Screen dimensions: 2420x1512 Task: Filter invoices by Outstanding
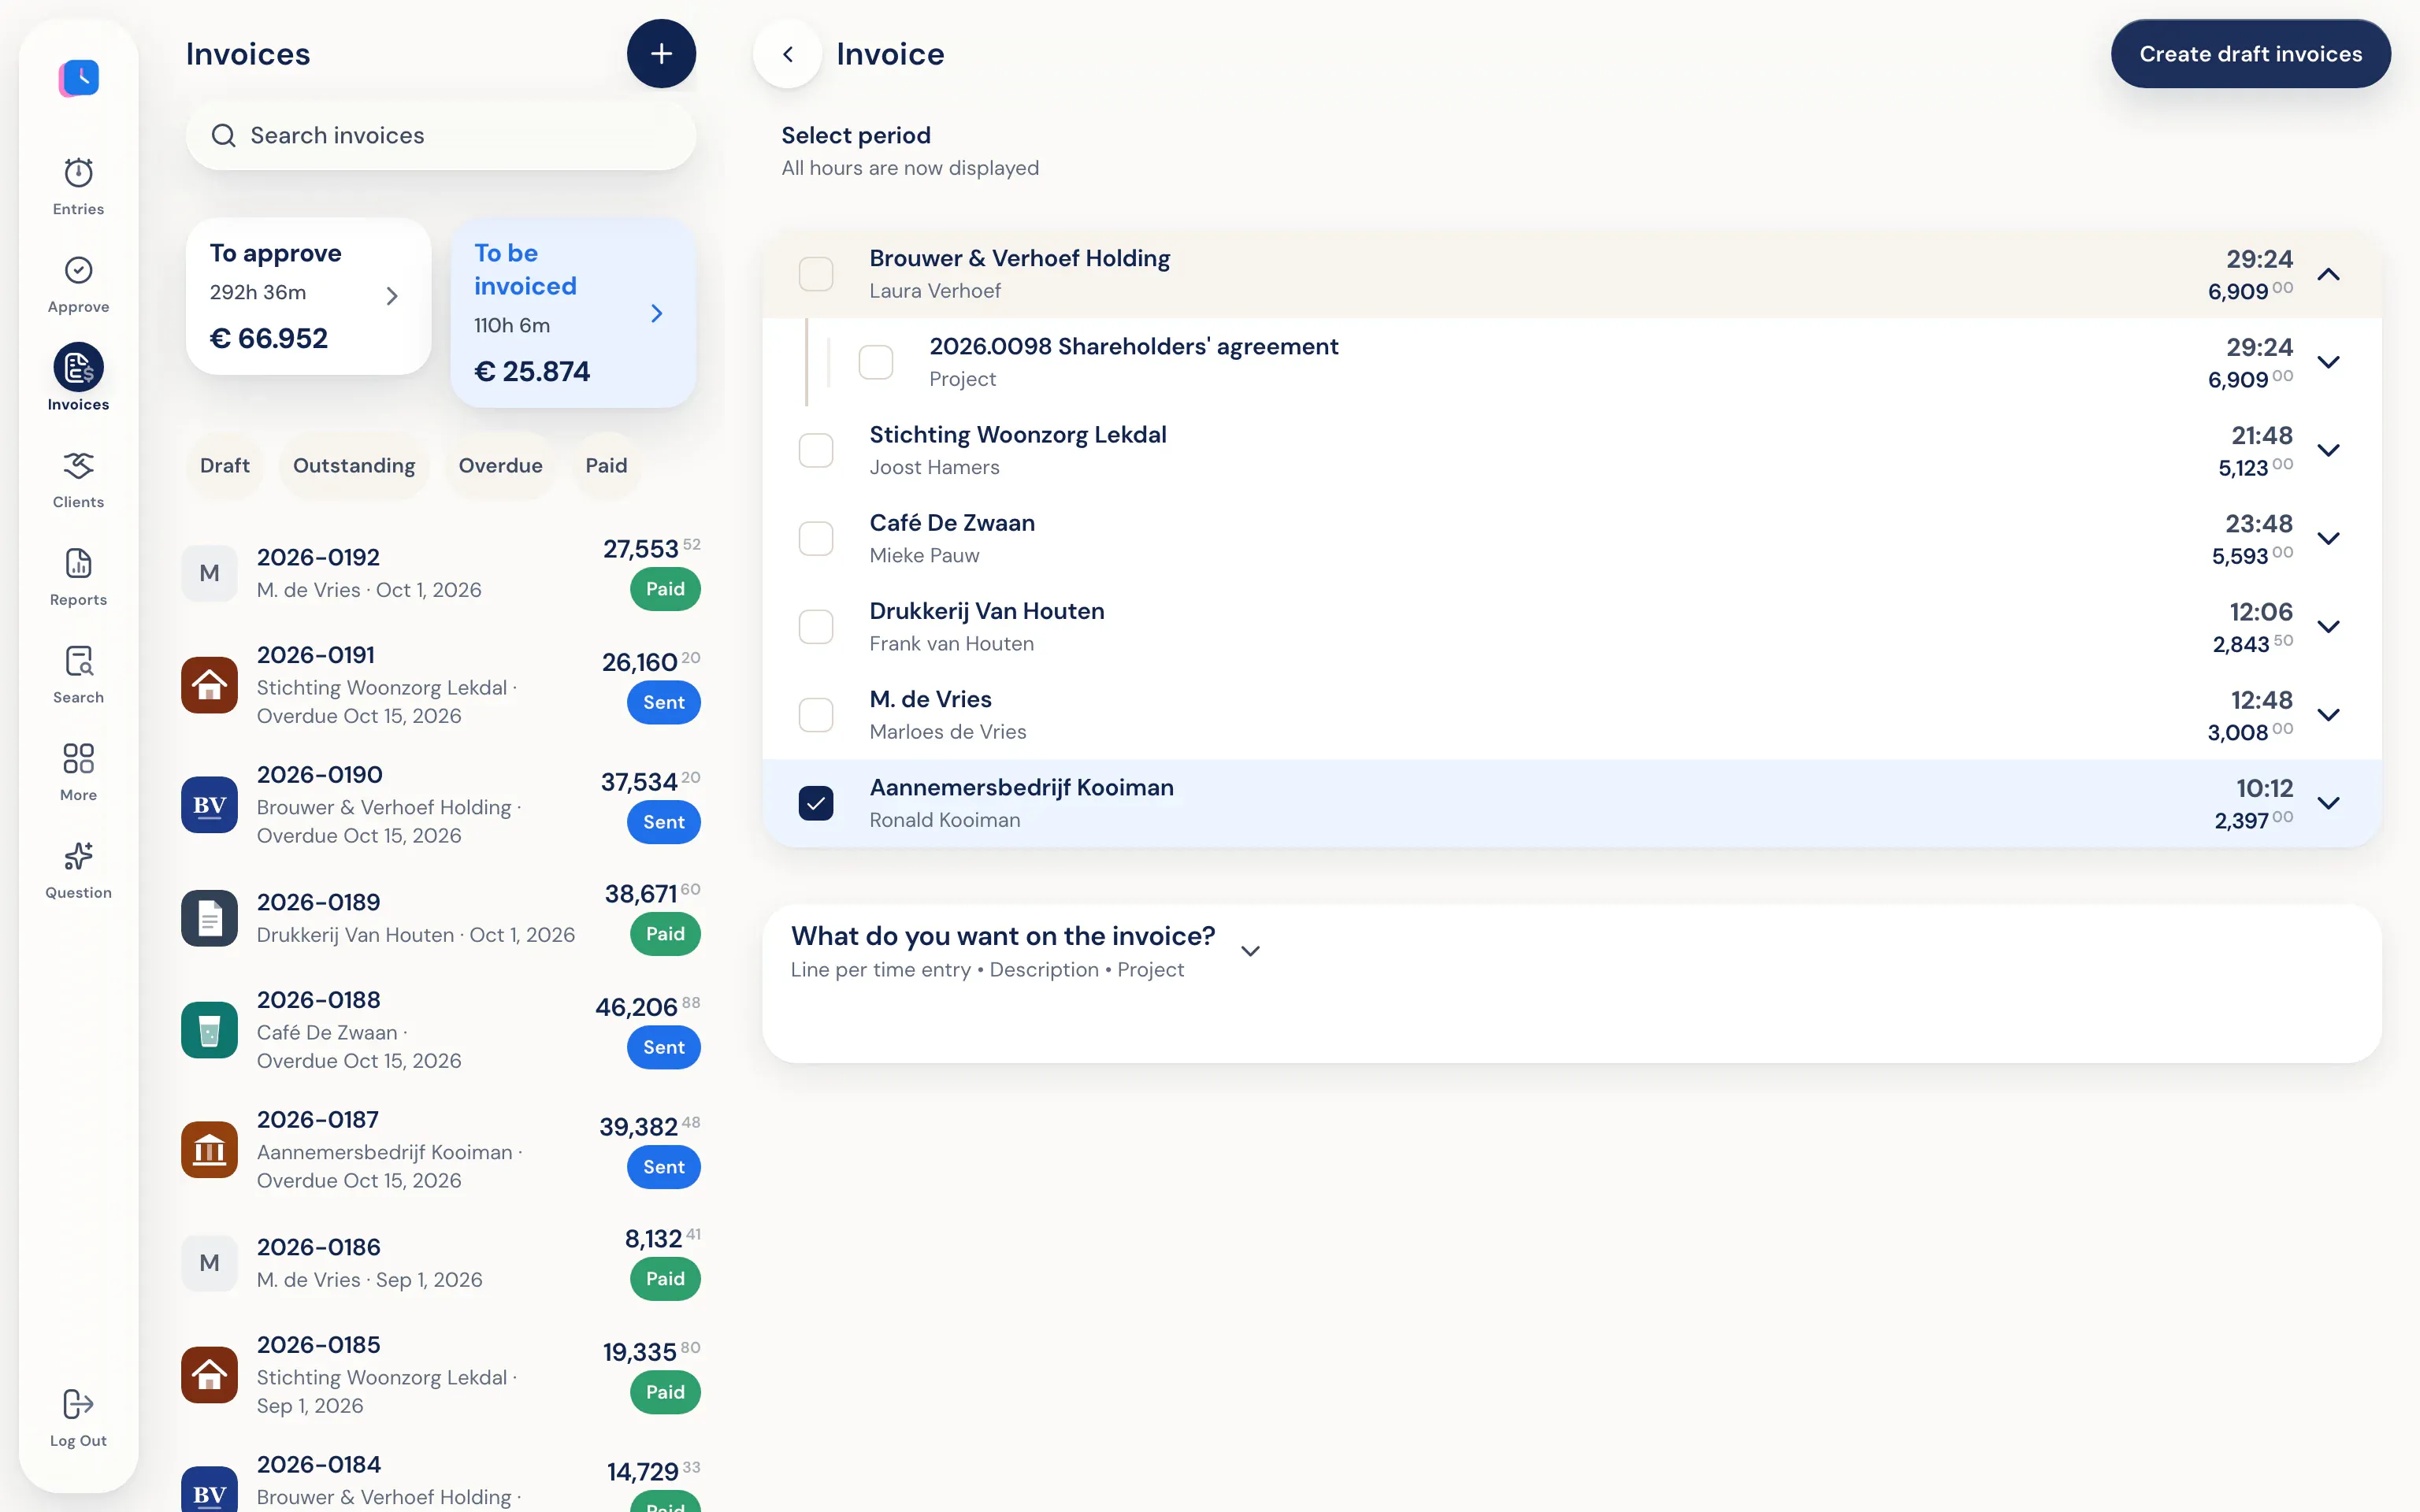[354, 465]
